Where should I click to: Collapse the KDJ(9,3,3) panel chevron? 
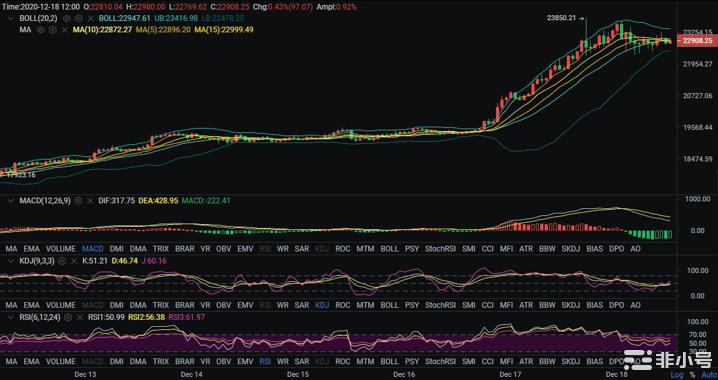(11, 261)
